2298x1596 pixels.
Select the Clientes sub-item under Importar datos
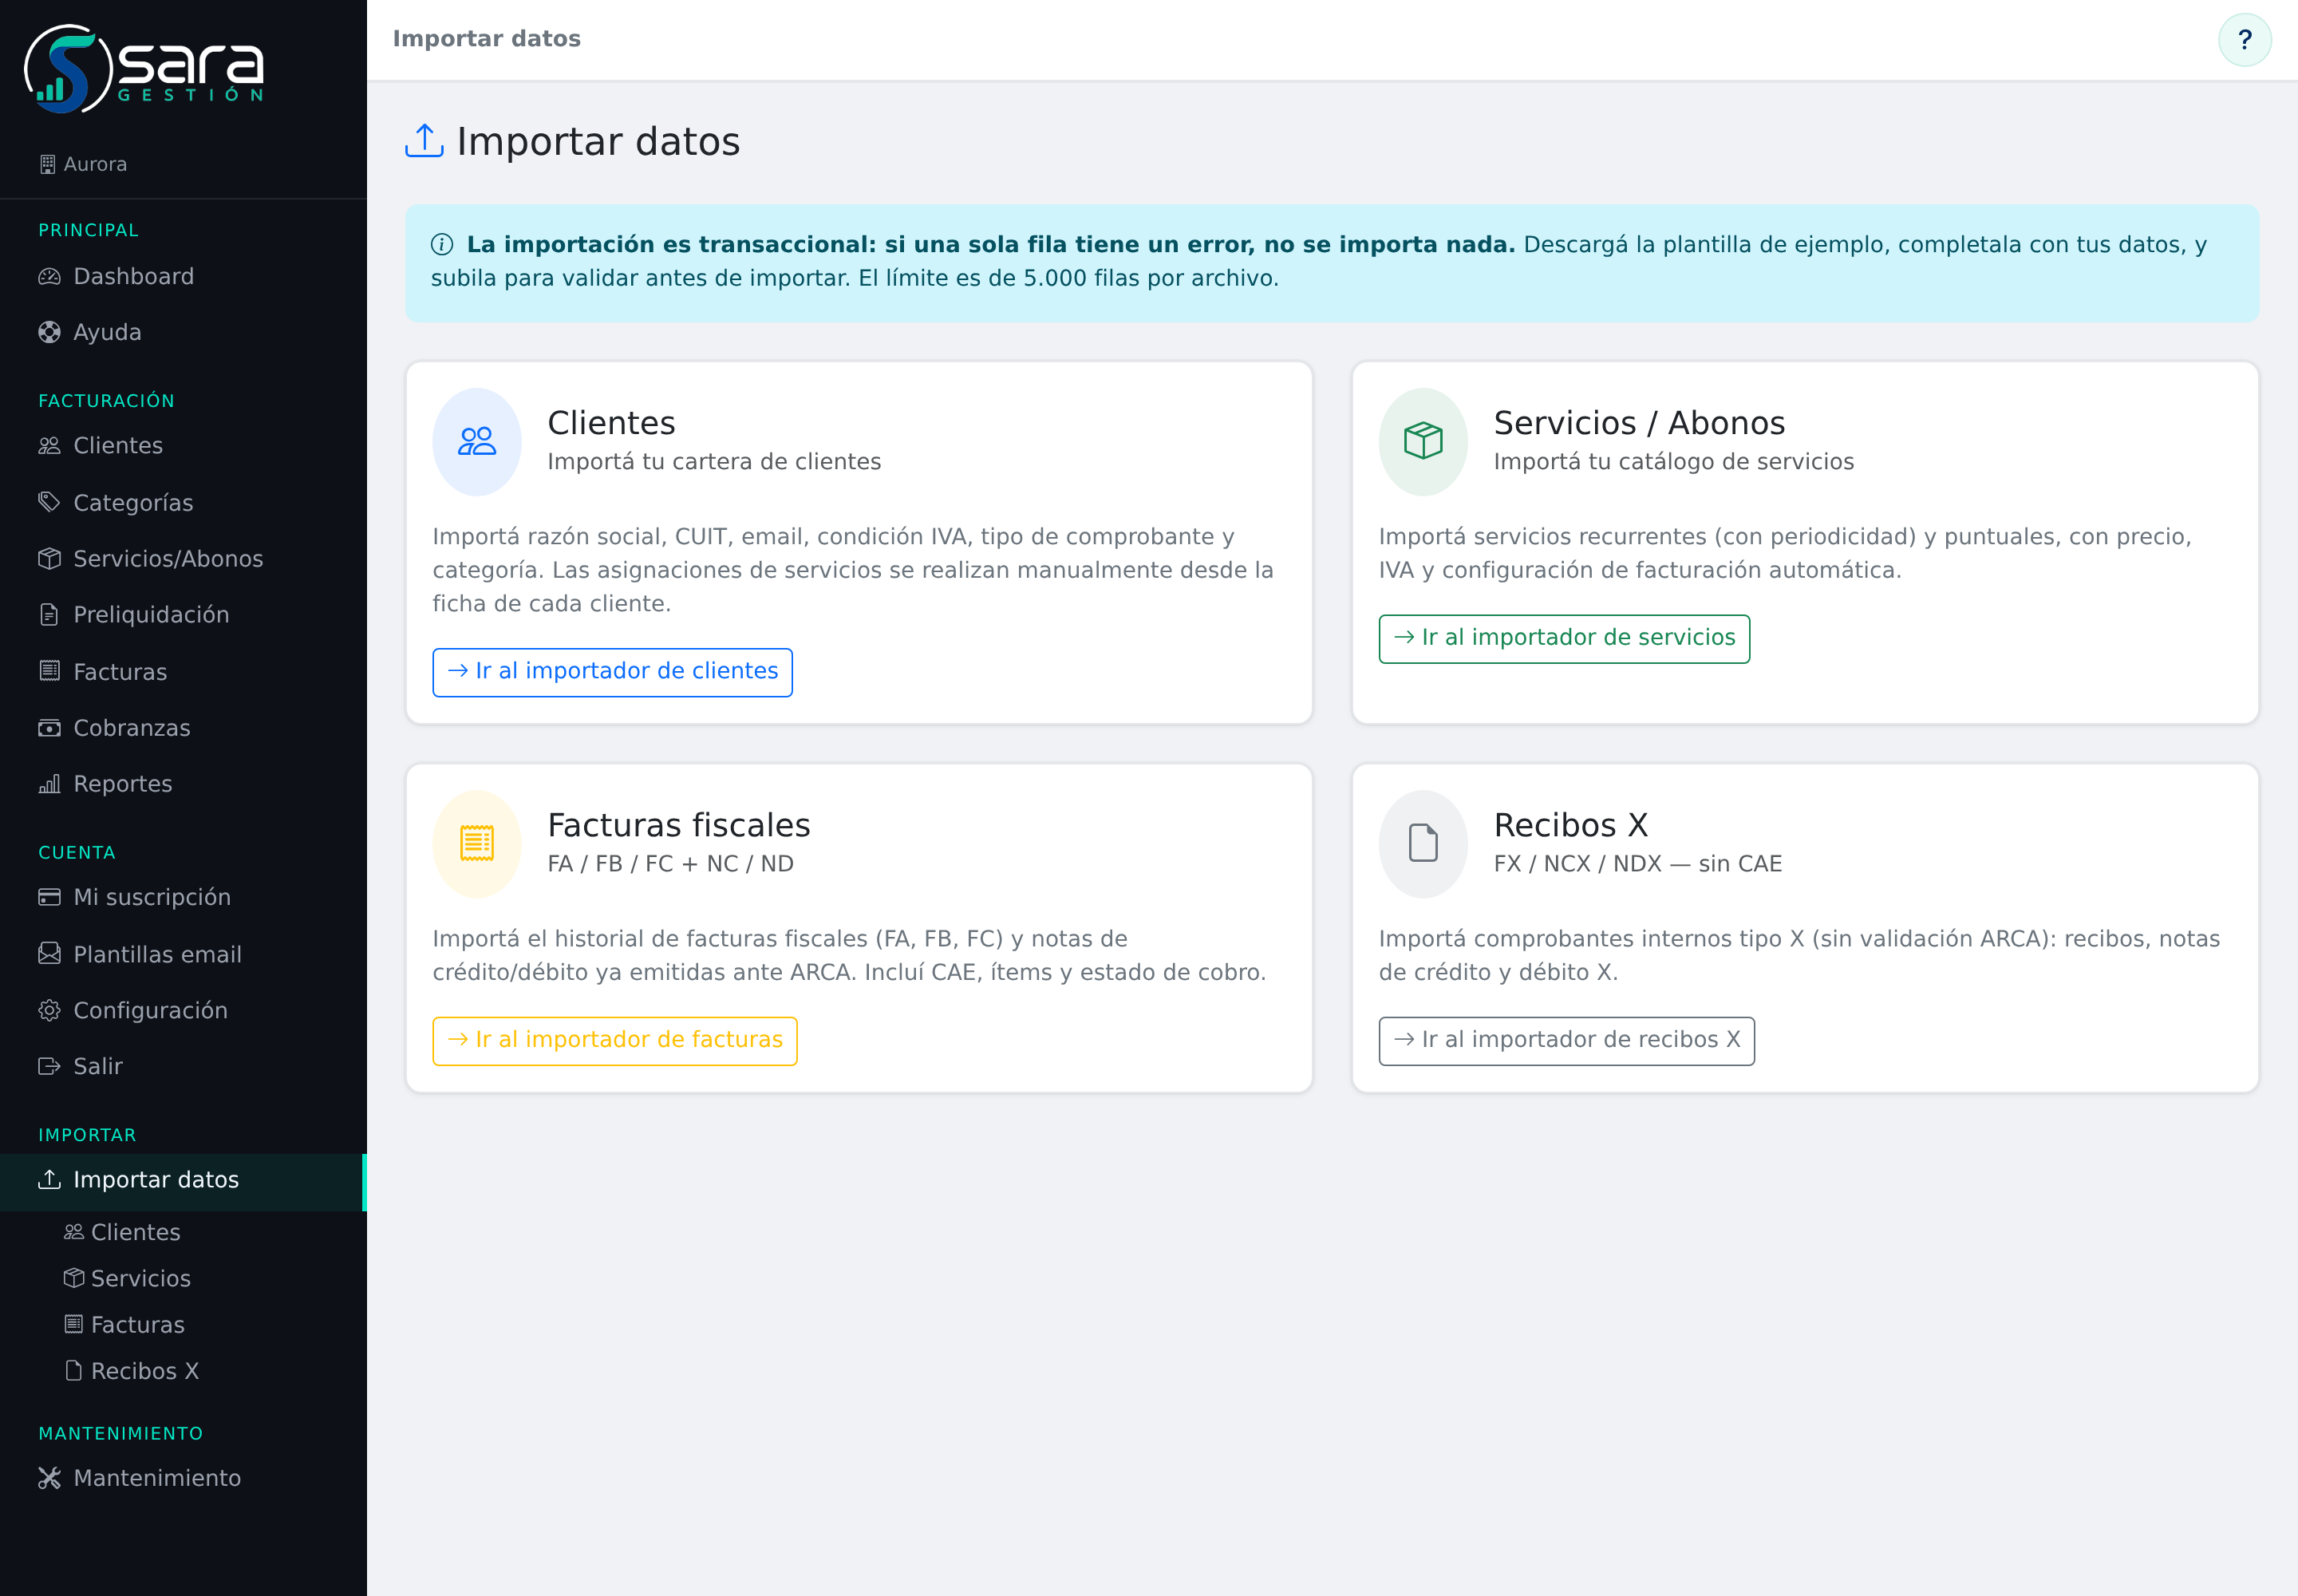coord(182,1232)
